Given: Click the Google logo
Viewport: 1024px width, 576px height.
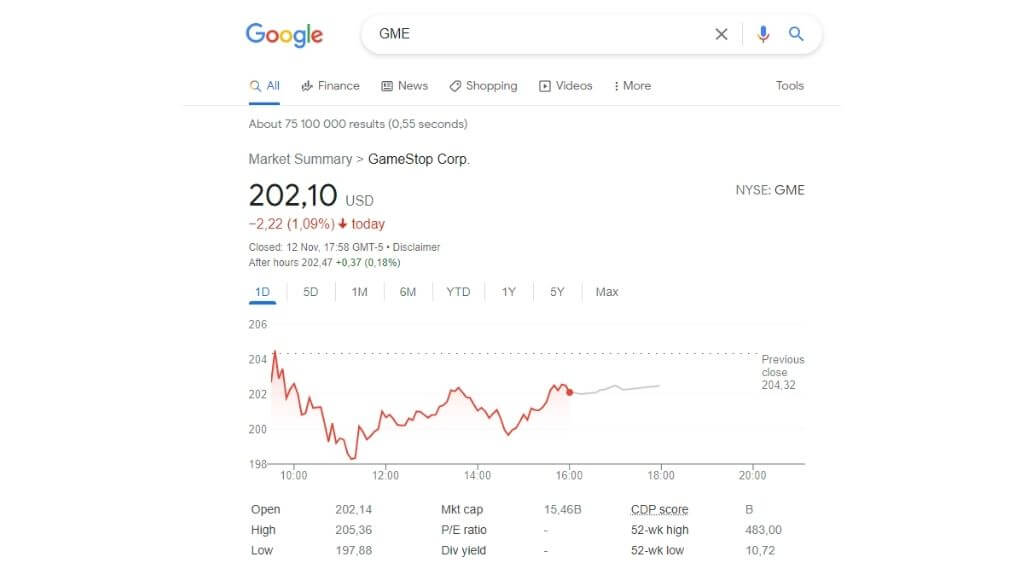Looking at the screenshot, I should (x=284, y=34).
